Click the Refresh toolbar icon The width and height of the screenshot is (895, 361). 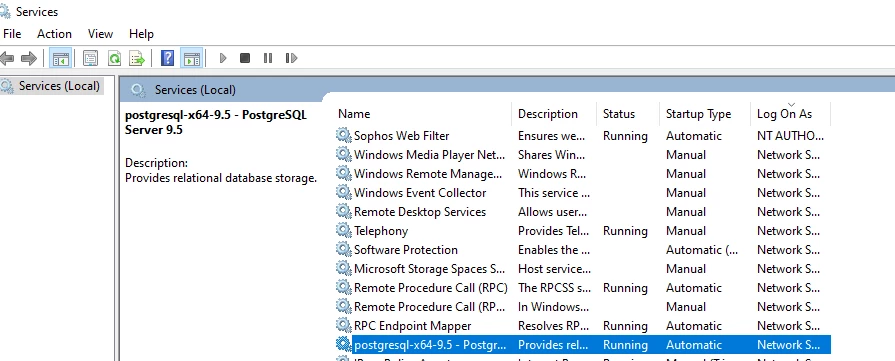click(x=114, y=58)
